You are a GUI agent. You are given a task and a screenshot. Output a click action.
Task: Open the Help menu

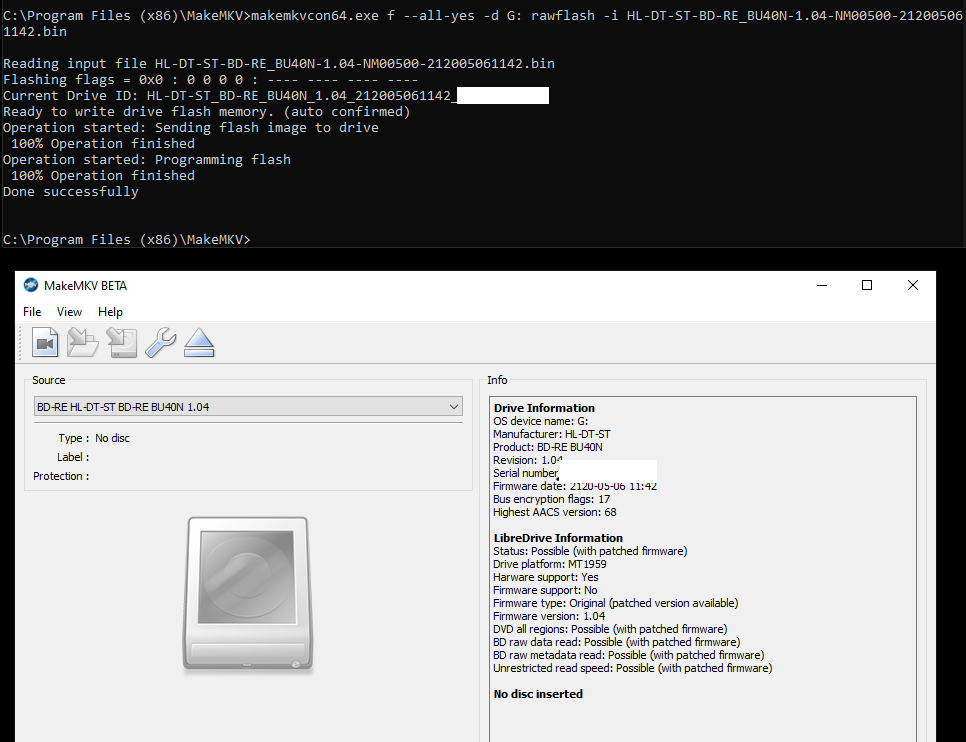(110, 312)
